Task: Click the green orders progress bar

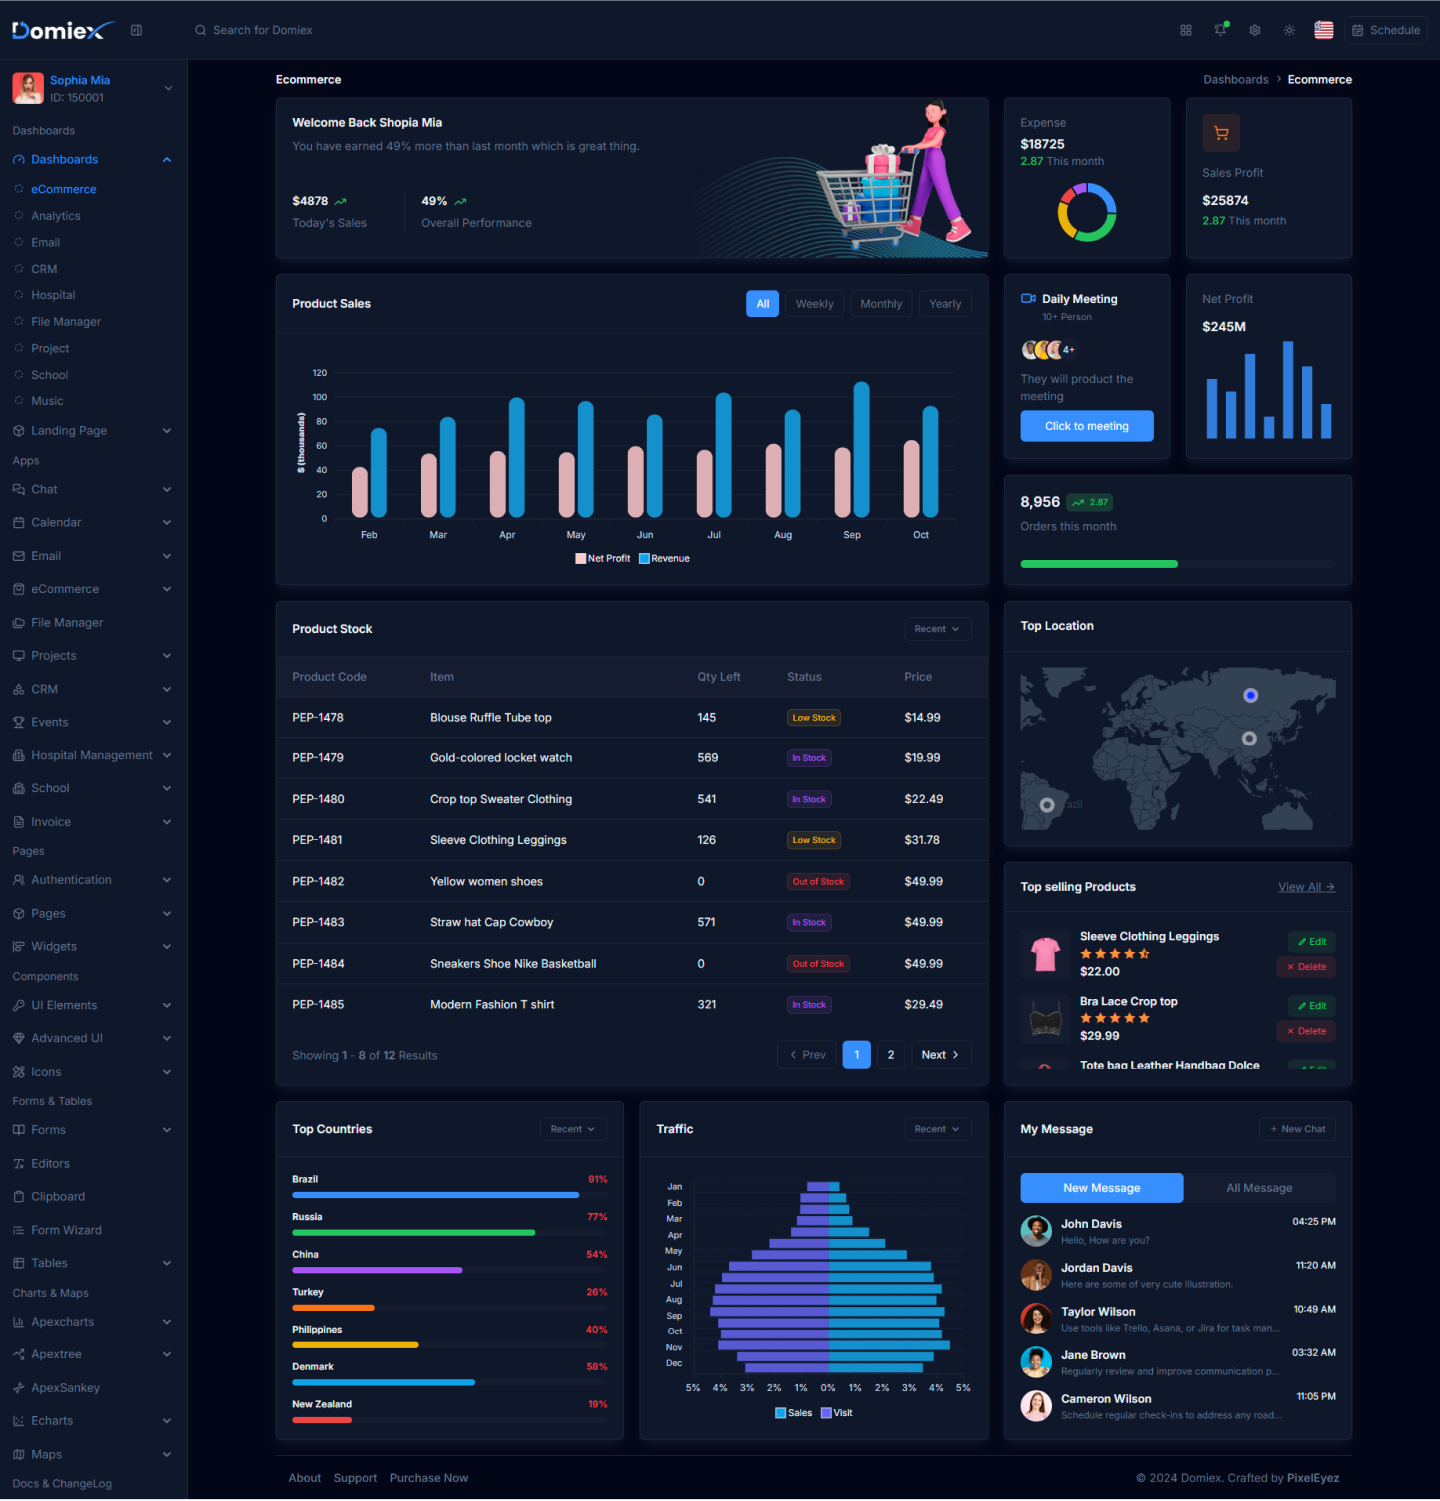Action: [x=1098, y=563]
